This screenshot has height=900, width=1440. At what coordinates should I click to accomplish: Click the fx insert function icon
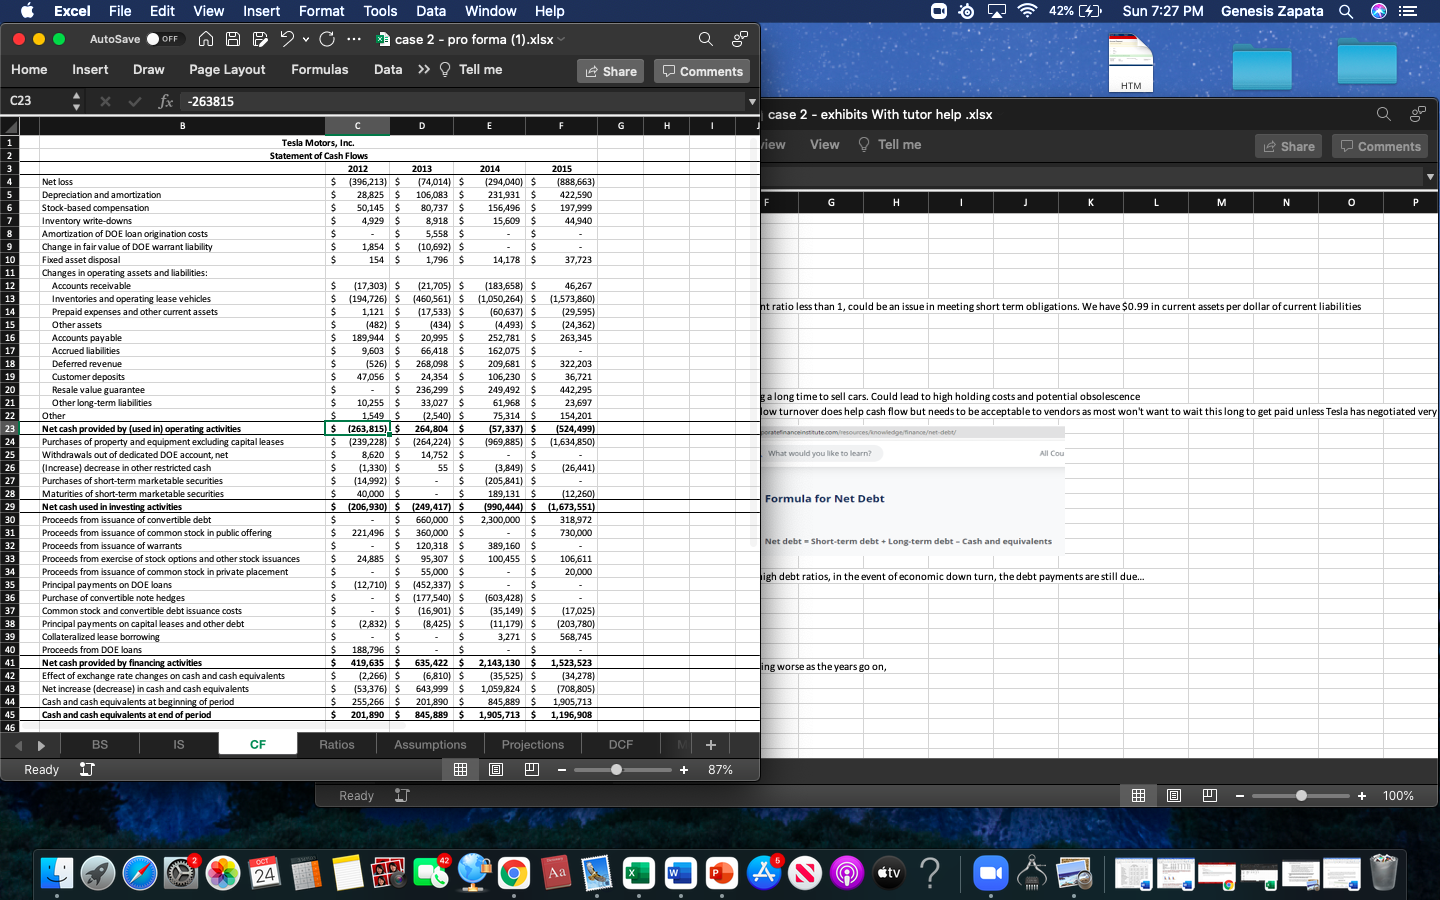[166, 101]
